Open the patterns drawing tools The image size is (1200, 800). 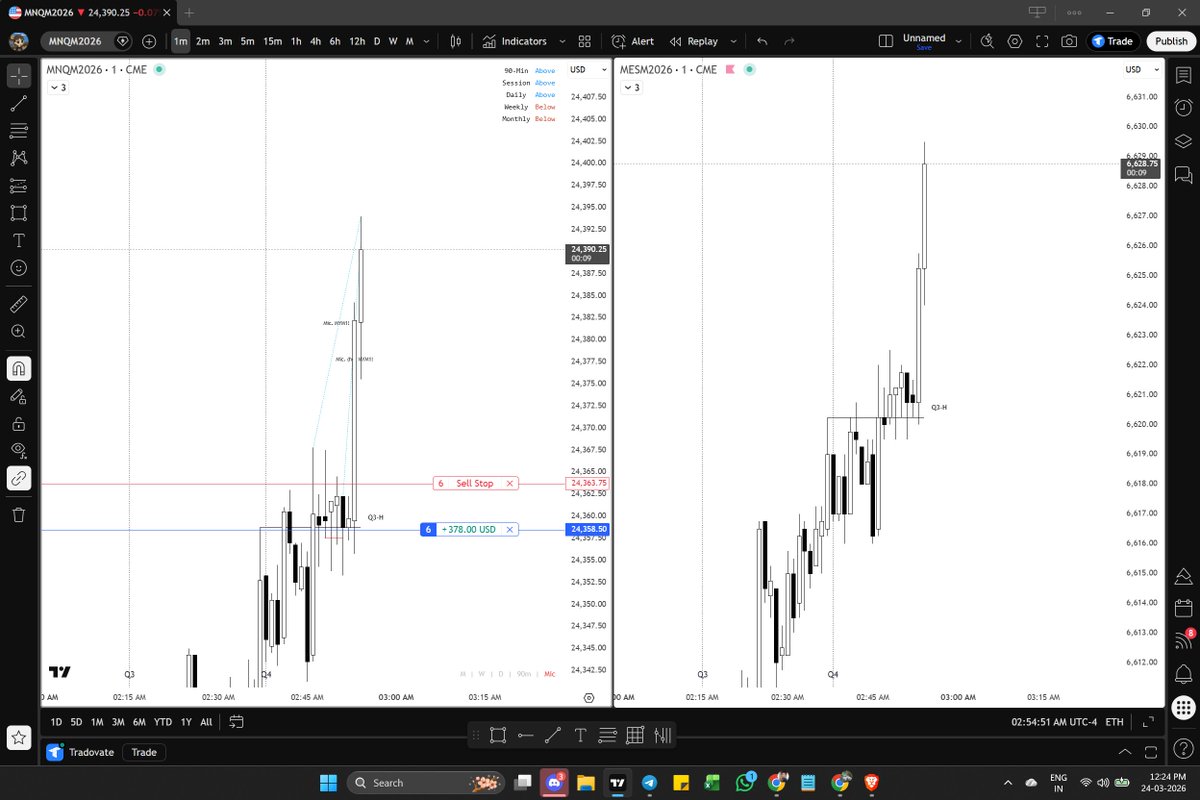point(18,158)
